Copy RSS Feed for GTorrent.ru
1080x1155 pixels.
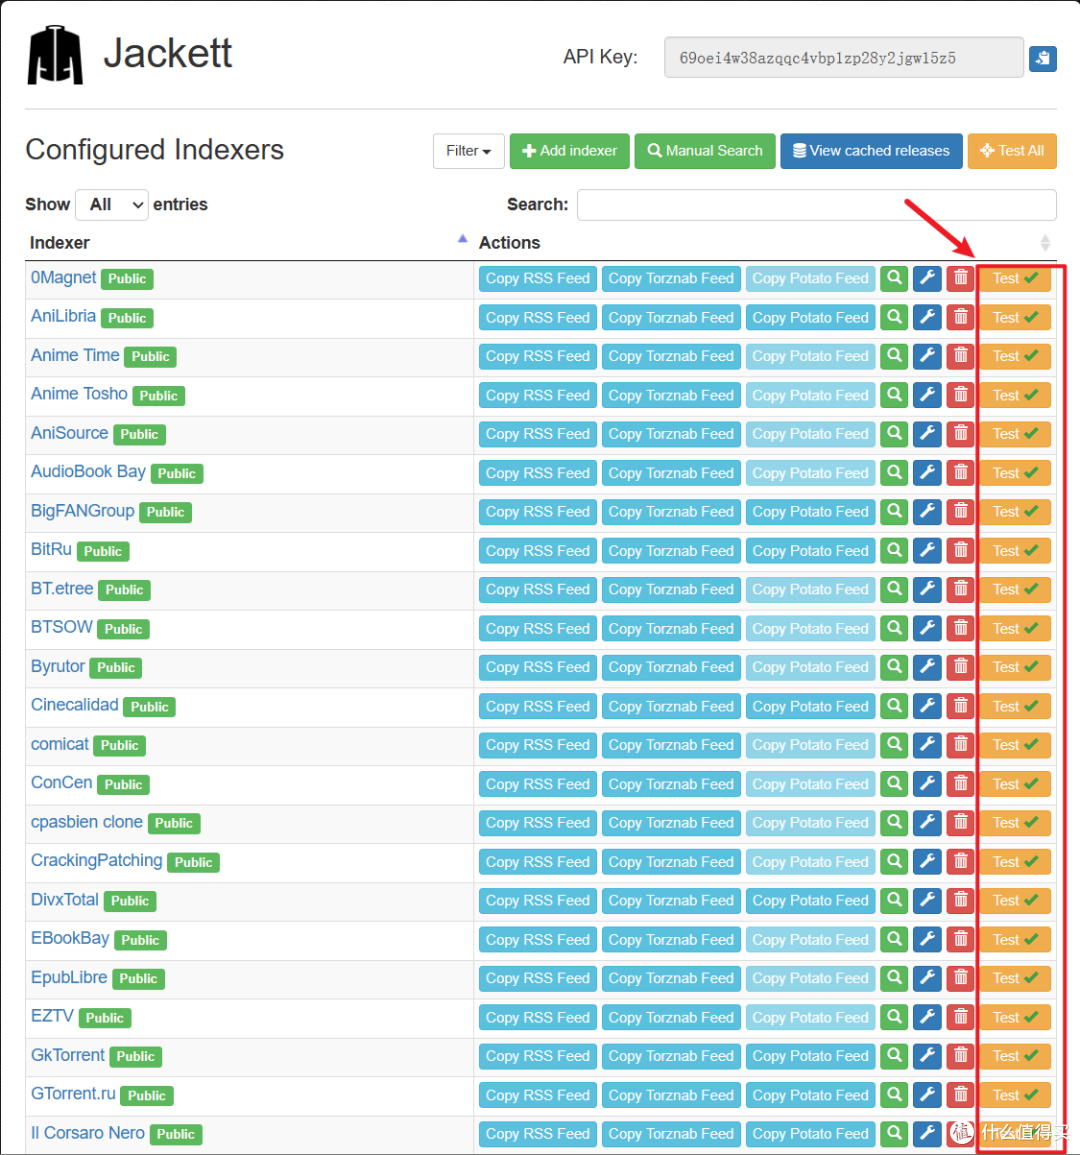[538, 1095]
